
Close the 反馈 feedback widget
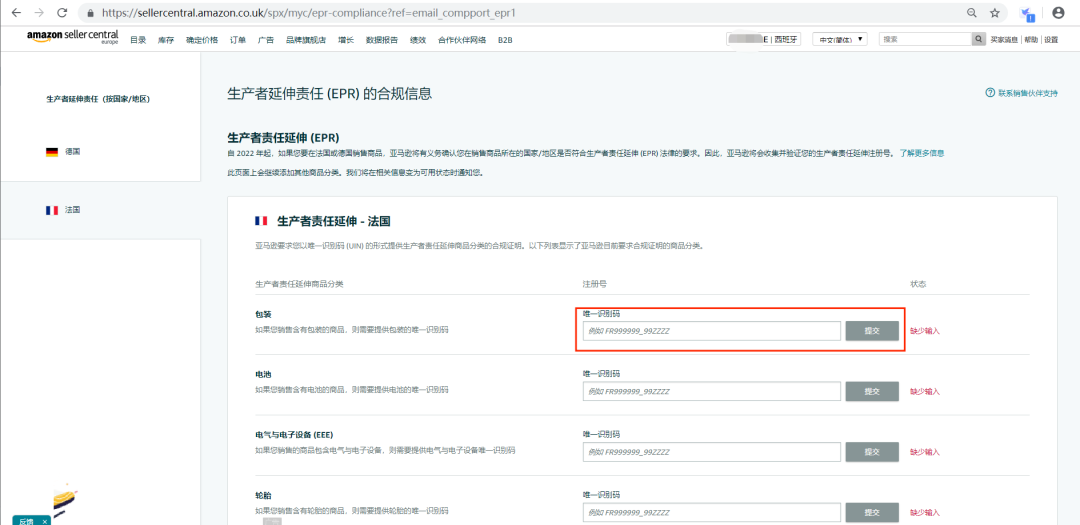point(44,522)
